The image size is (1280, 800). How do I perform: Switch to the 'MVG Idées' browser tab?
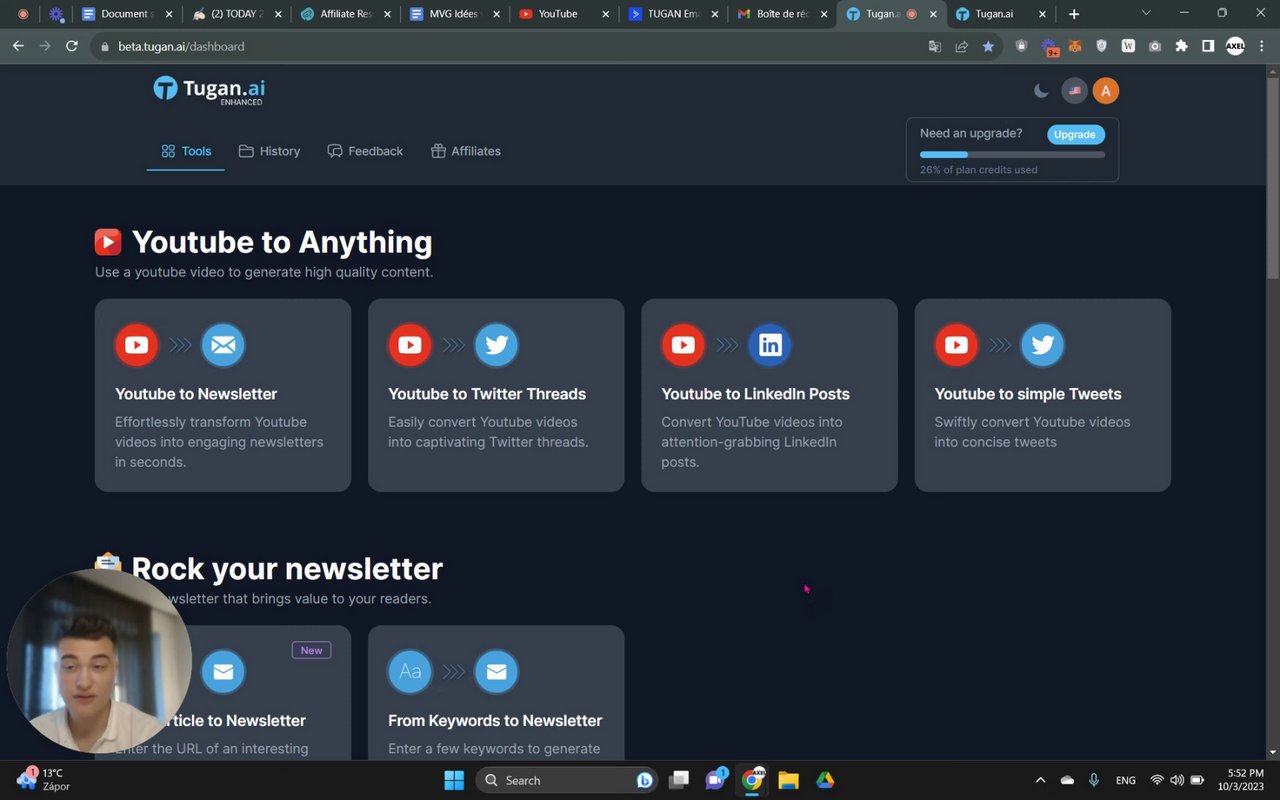453,14
